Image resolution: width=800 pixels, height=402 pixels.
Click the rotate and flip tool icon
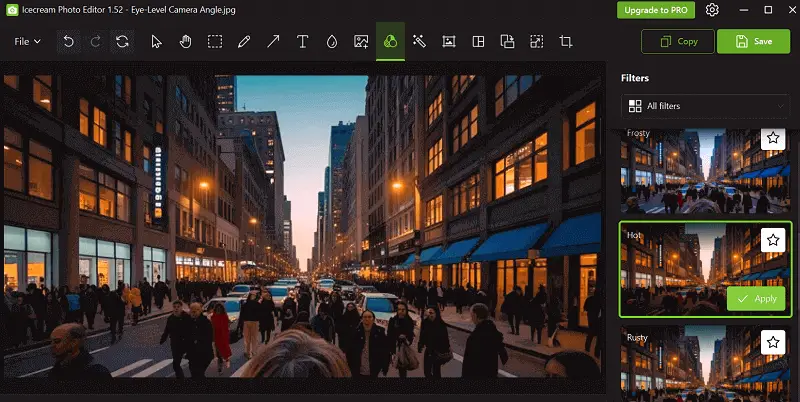[507, 42]
